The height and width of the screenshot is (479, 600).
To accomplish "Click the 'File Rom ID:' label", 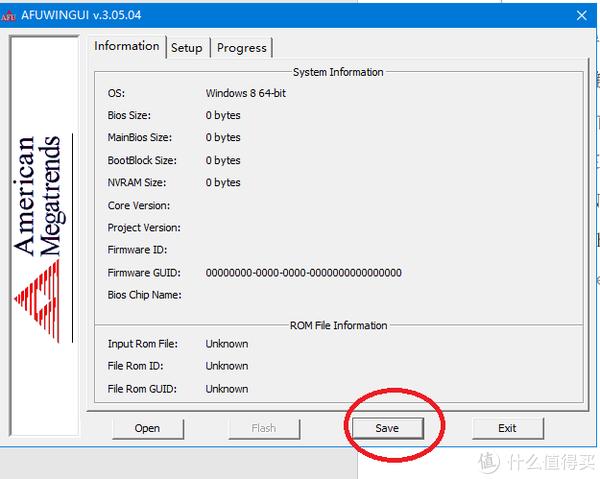I will tap(135, 366).
